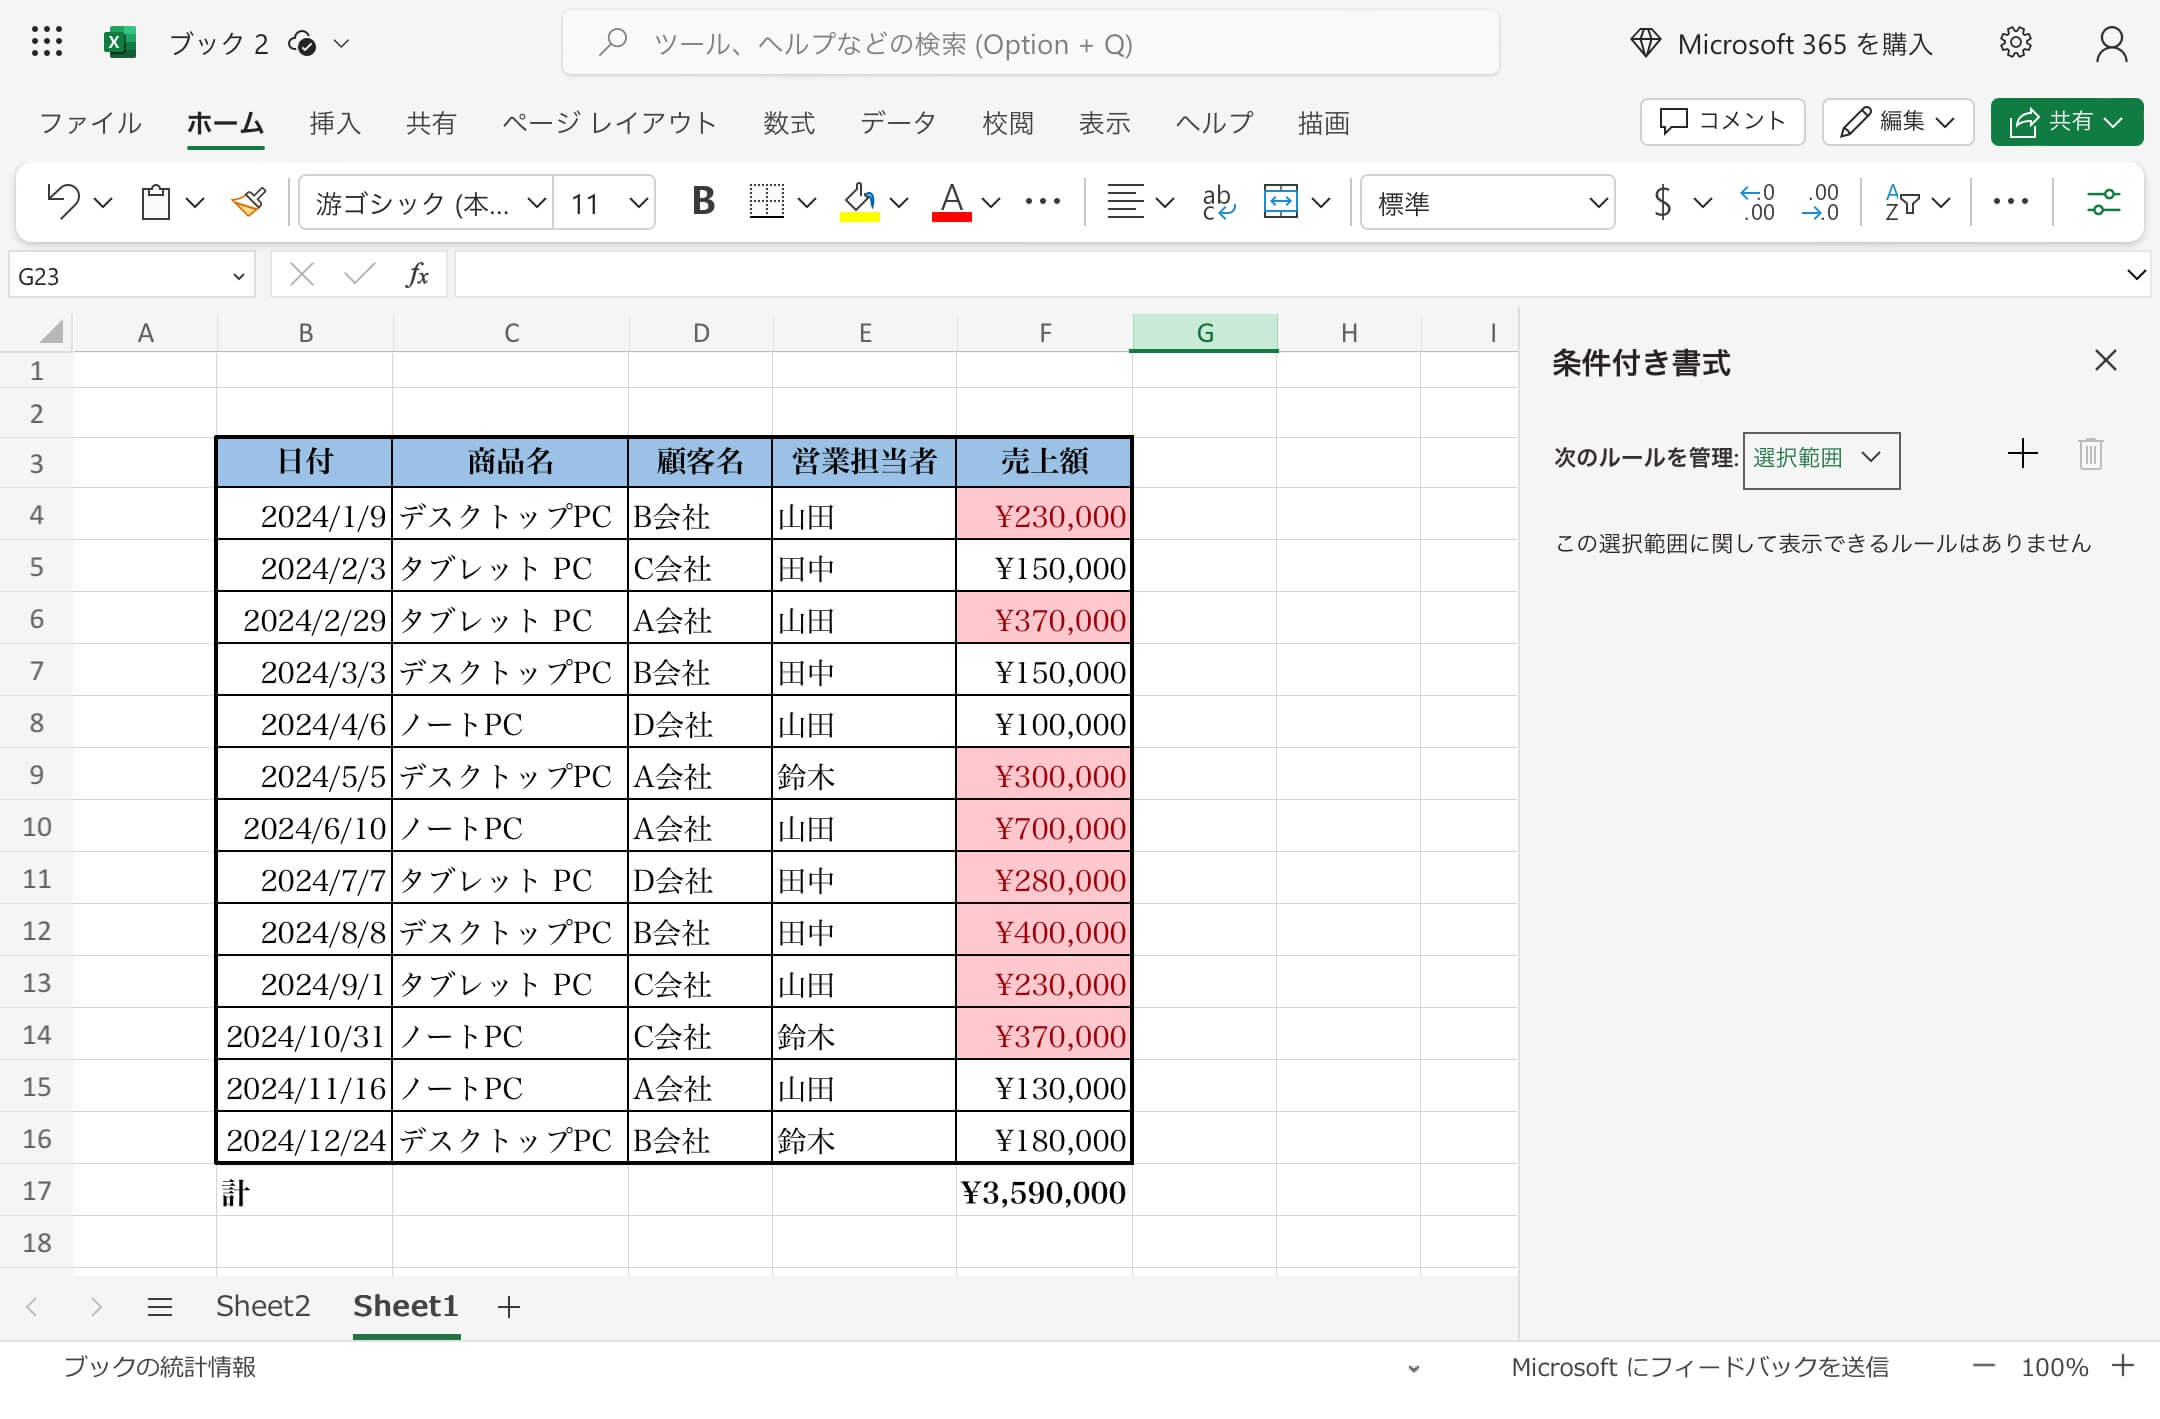The width and height of the screenshot is (2160, 1419).
Task: Switch to the 数式 tab
Action: pyautogui.click(x=789, y=122)
